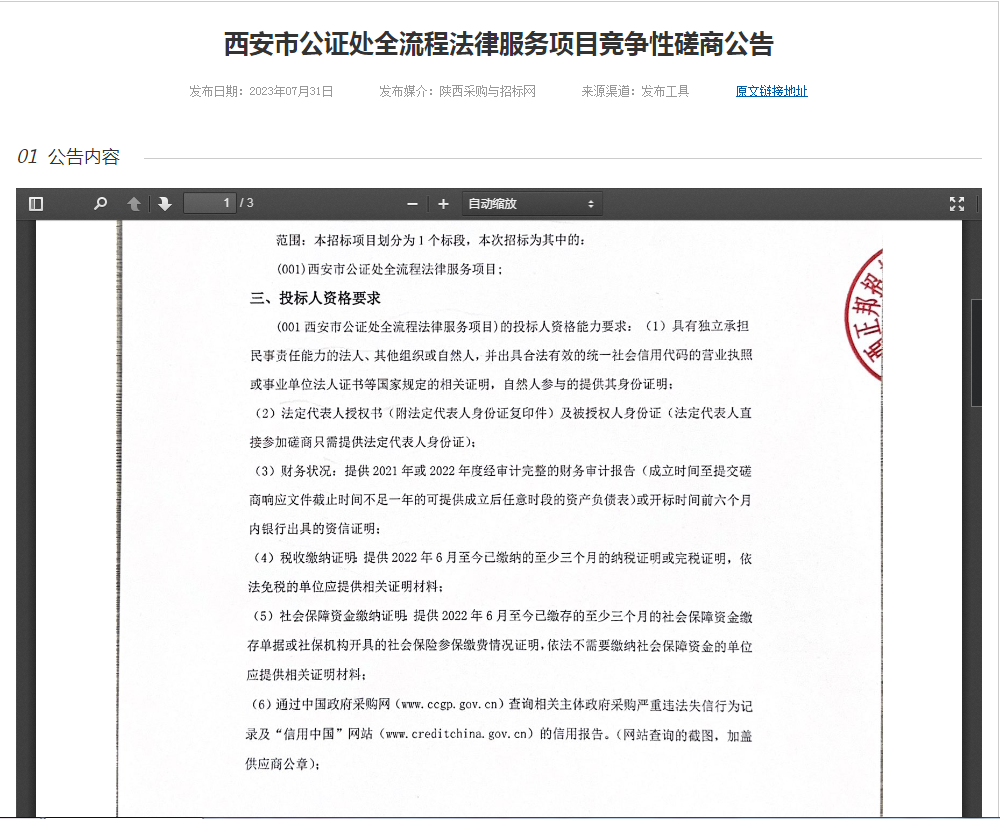
Task: Click the www.ccgp.gov.cn text in the PDF
Action: pos(448,704)
